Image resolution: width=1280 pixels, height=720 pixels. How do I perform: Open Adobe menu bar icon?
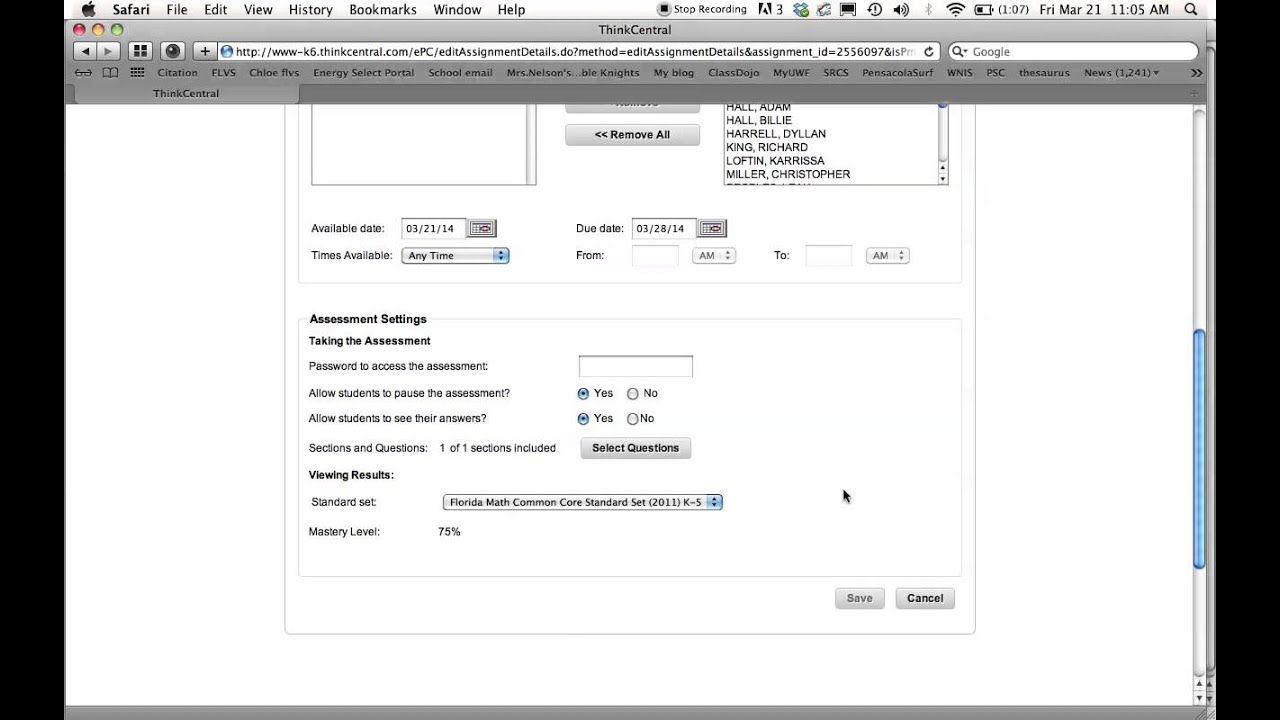(770, 9)
